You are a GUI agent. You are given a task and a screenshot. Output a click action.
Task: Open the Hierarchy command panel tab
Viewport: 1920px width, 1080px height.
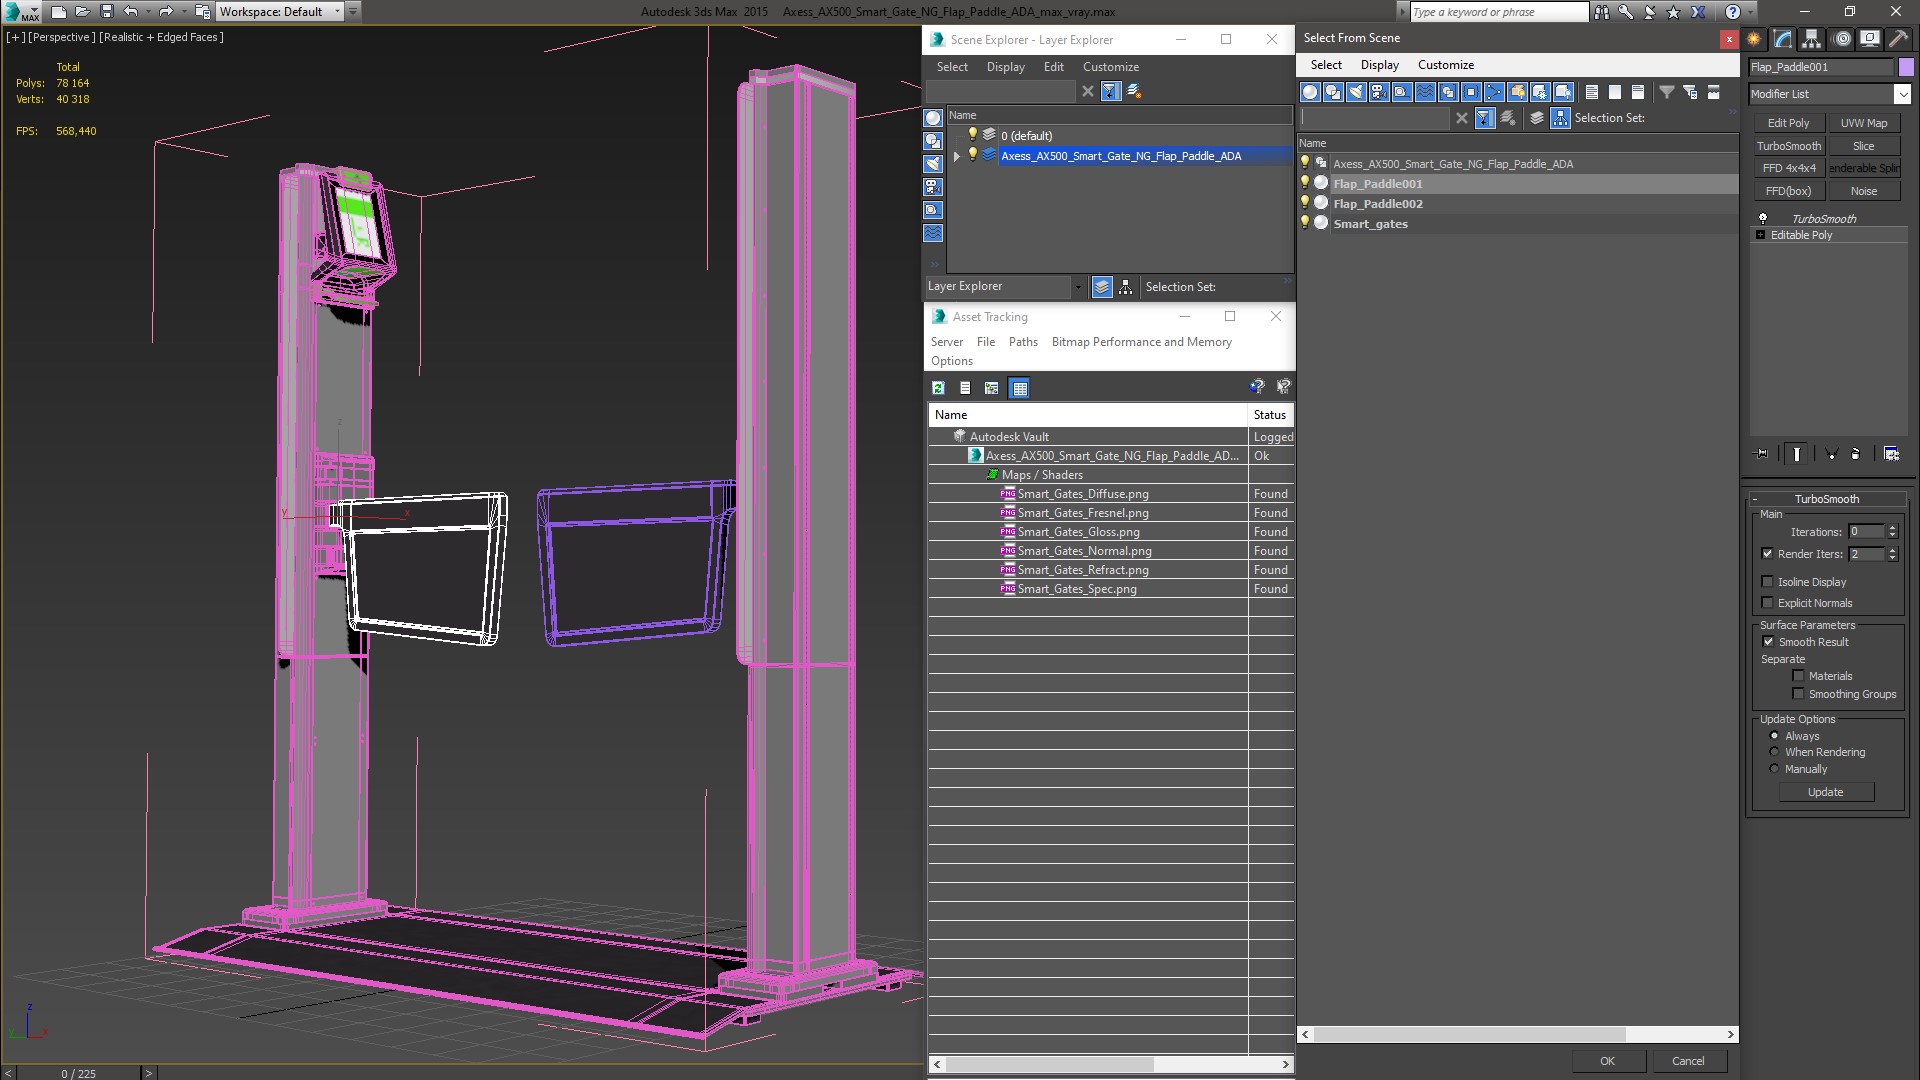[1812, 39]
